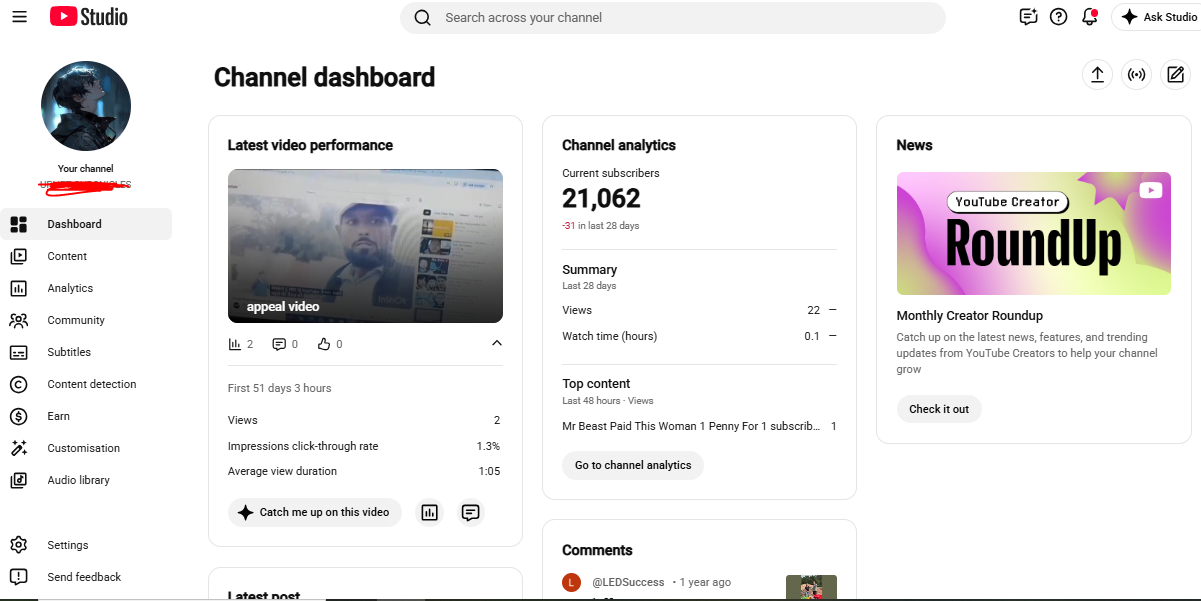1201x601 pixels.
Task: Open Customisation in the sidebar
Action: pyautogui.click(x=86, y=448)
